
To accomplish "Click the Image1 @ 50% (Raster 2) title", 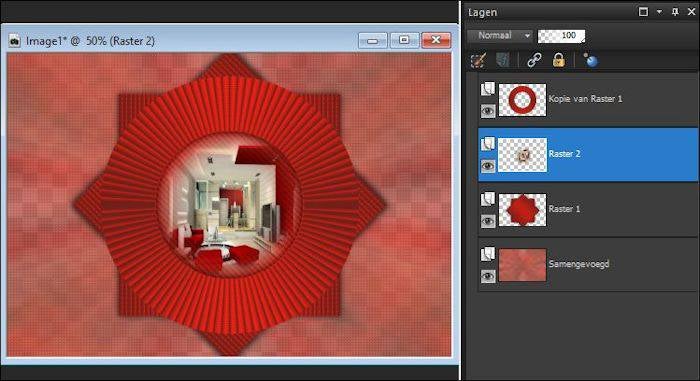I will point(90,41).
